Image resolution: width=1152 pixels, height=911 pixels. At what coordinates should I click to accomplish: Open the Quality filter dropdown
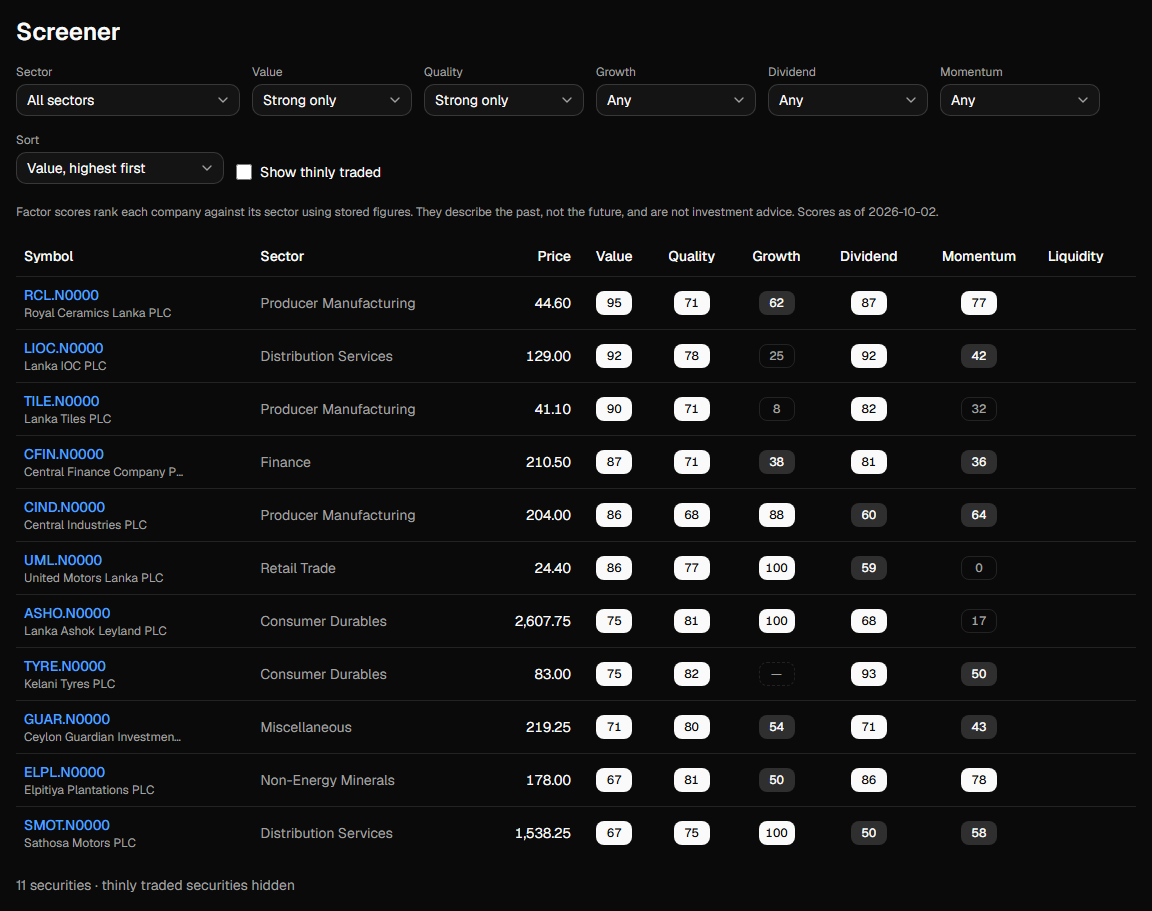(x=503, y=100)
